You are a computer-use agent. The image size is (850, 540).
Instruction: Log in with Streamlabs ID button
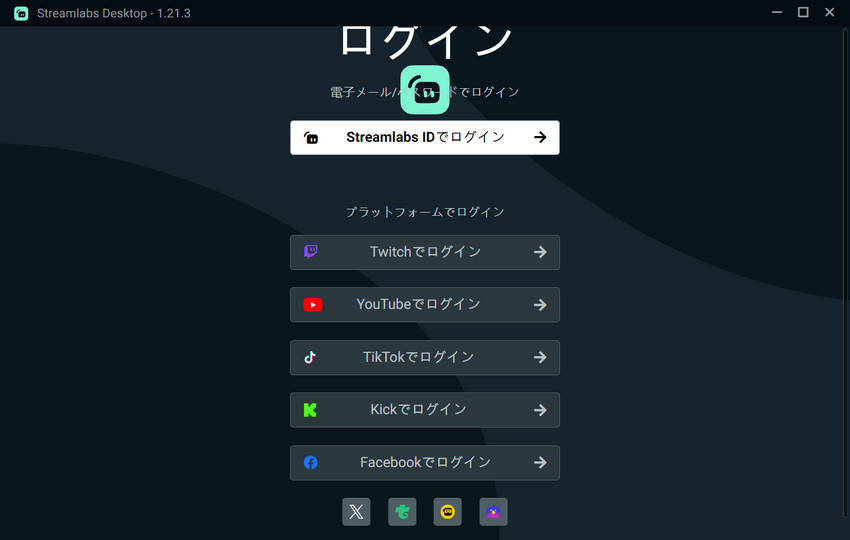424,137
